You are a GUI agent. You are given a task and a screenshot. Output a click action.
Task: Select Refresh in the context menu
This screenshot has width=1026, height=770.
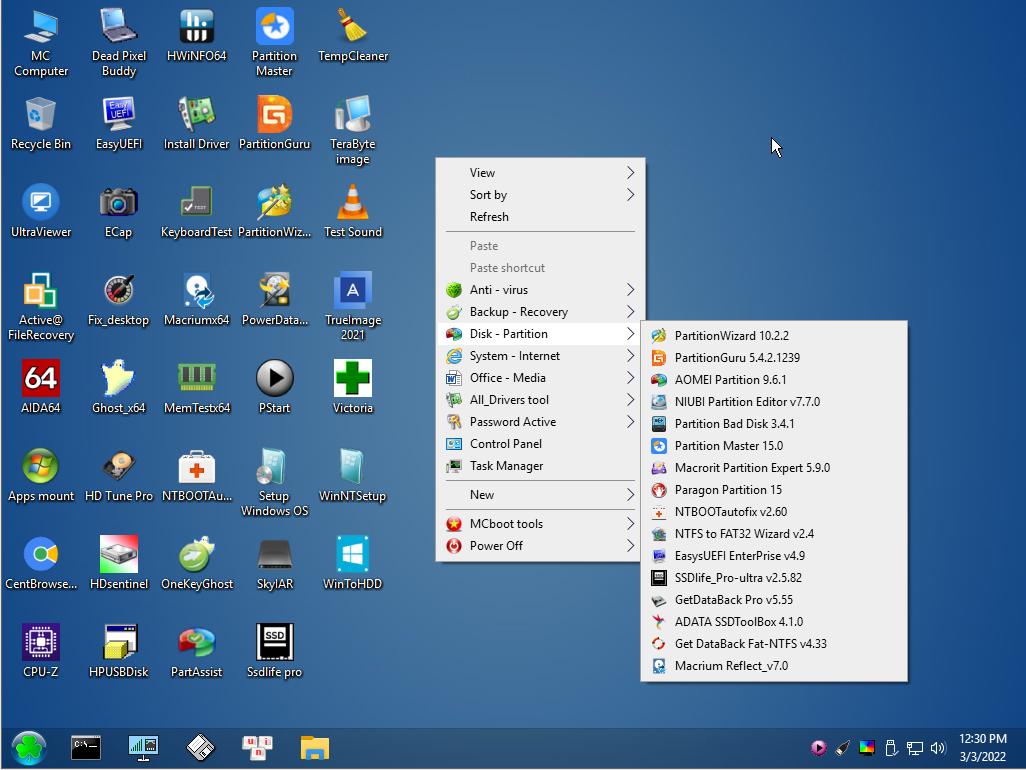pos(489,217)
